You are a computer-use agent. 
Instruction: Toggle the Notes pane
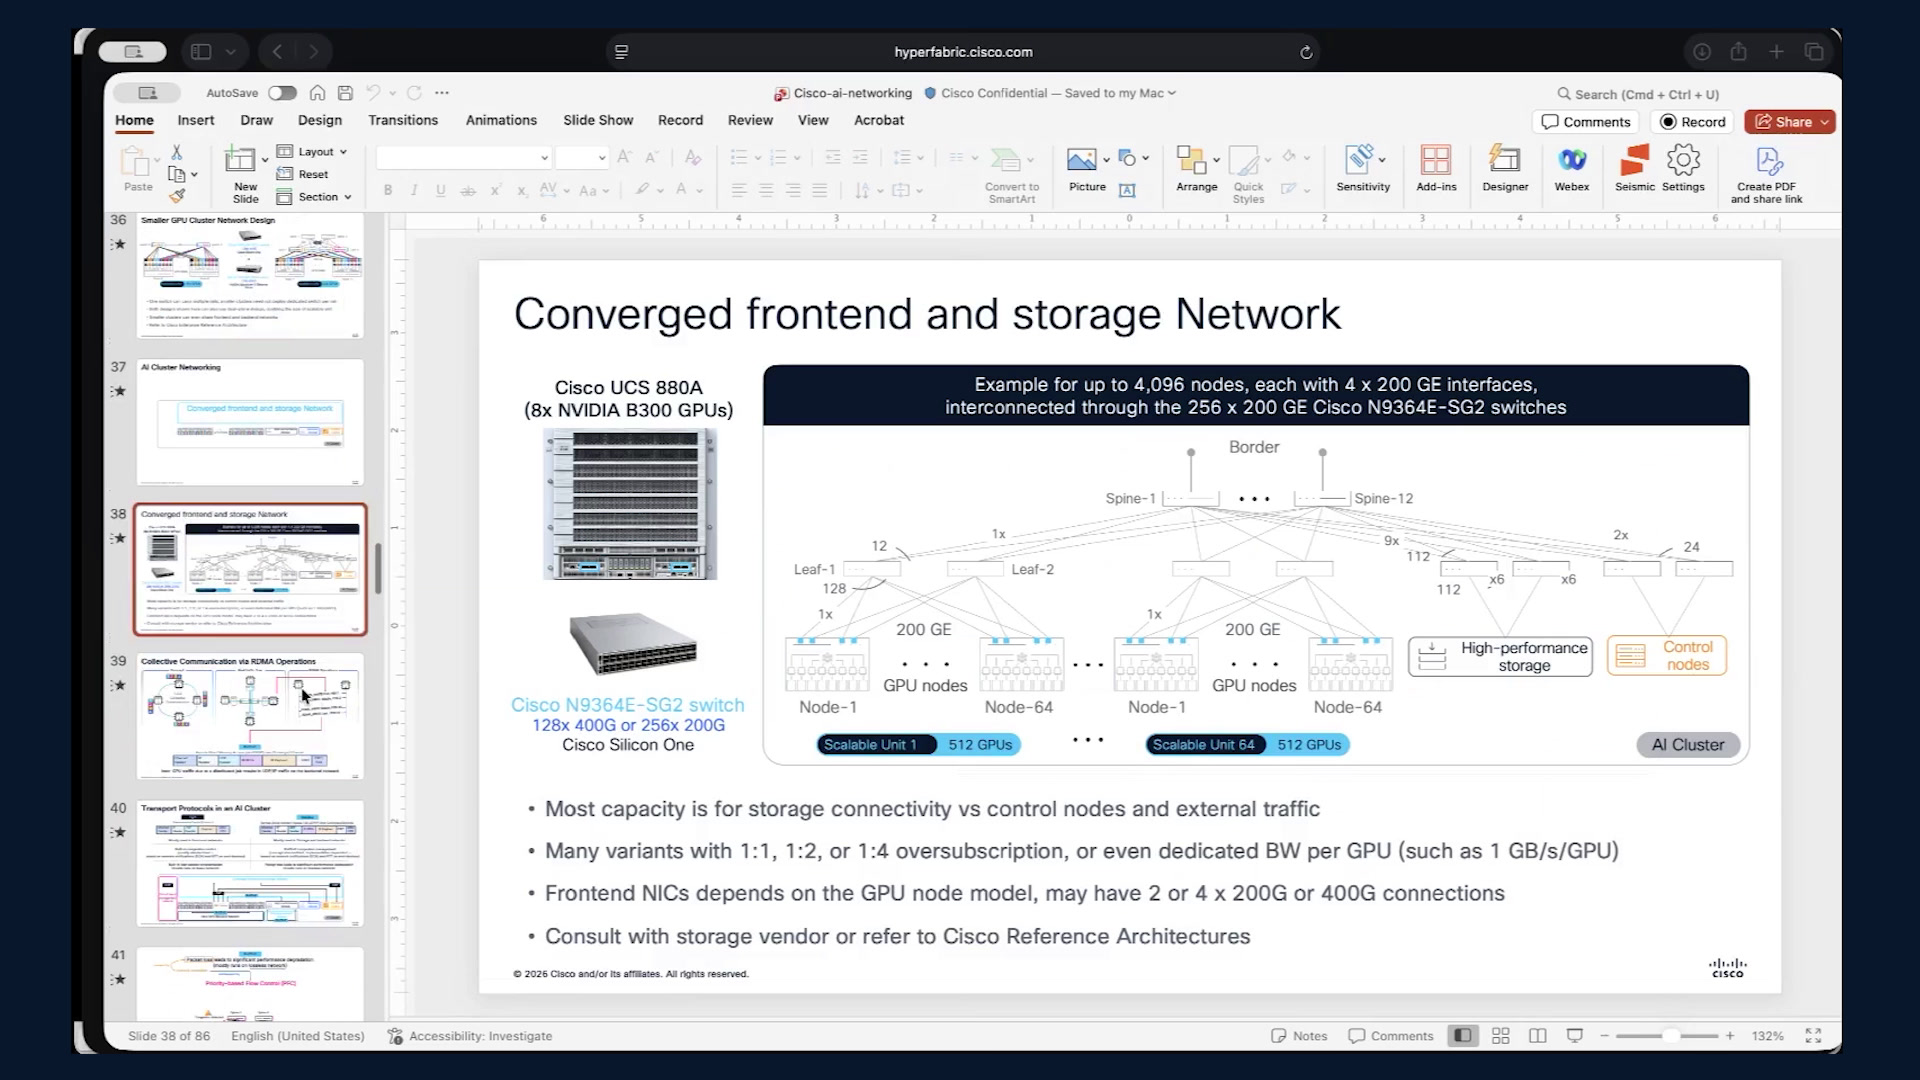tap(1299, 1036)
